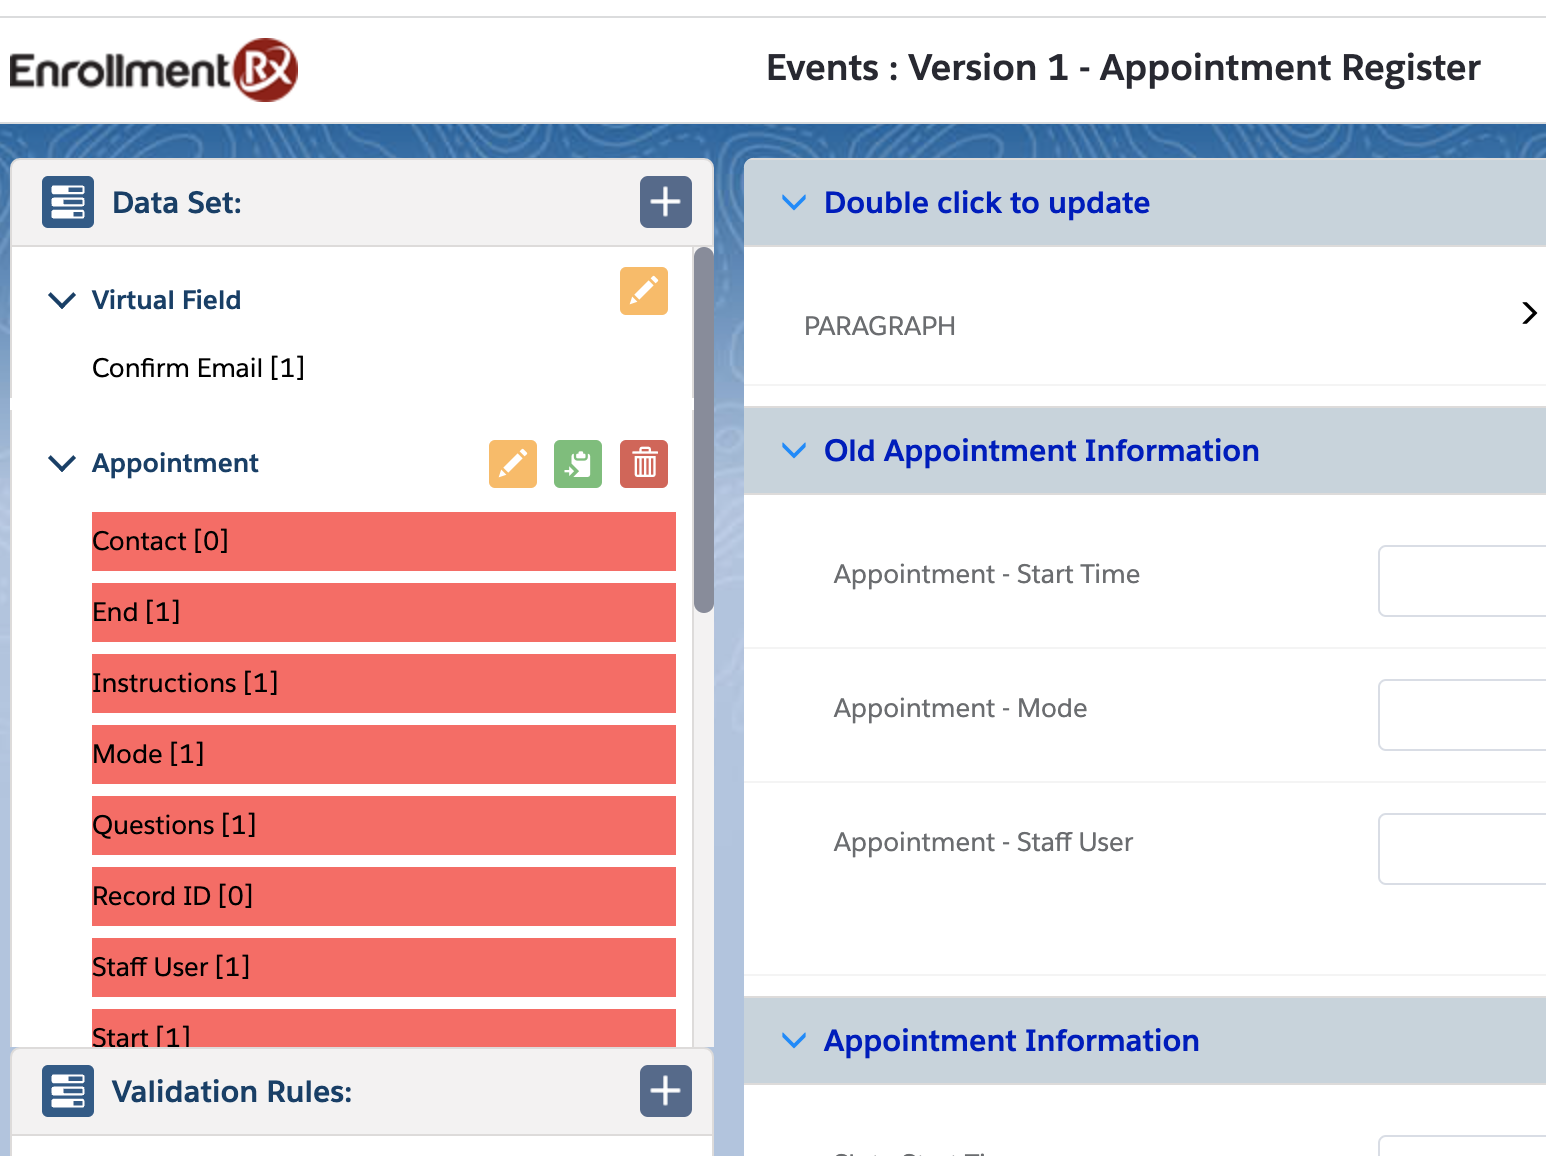Delete Appointment using the red trash icon

[x=644, y=464]
